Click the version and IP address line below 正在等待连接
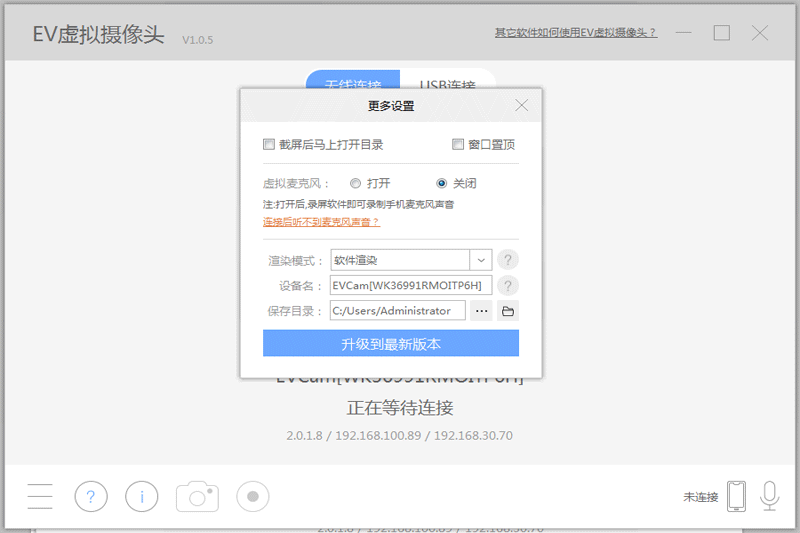Viewport: 800px width, 533px height. 399,436
